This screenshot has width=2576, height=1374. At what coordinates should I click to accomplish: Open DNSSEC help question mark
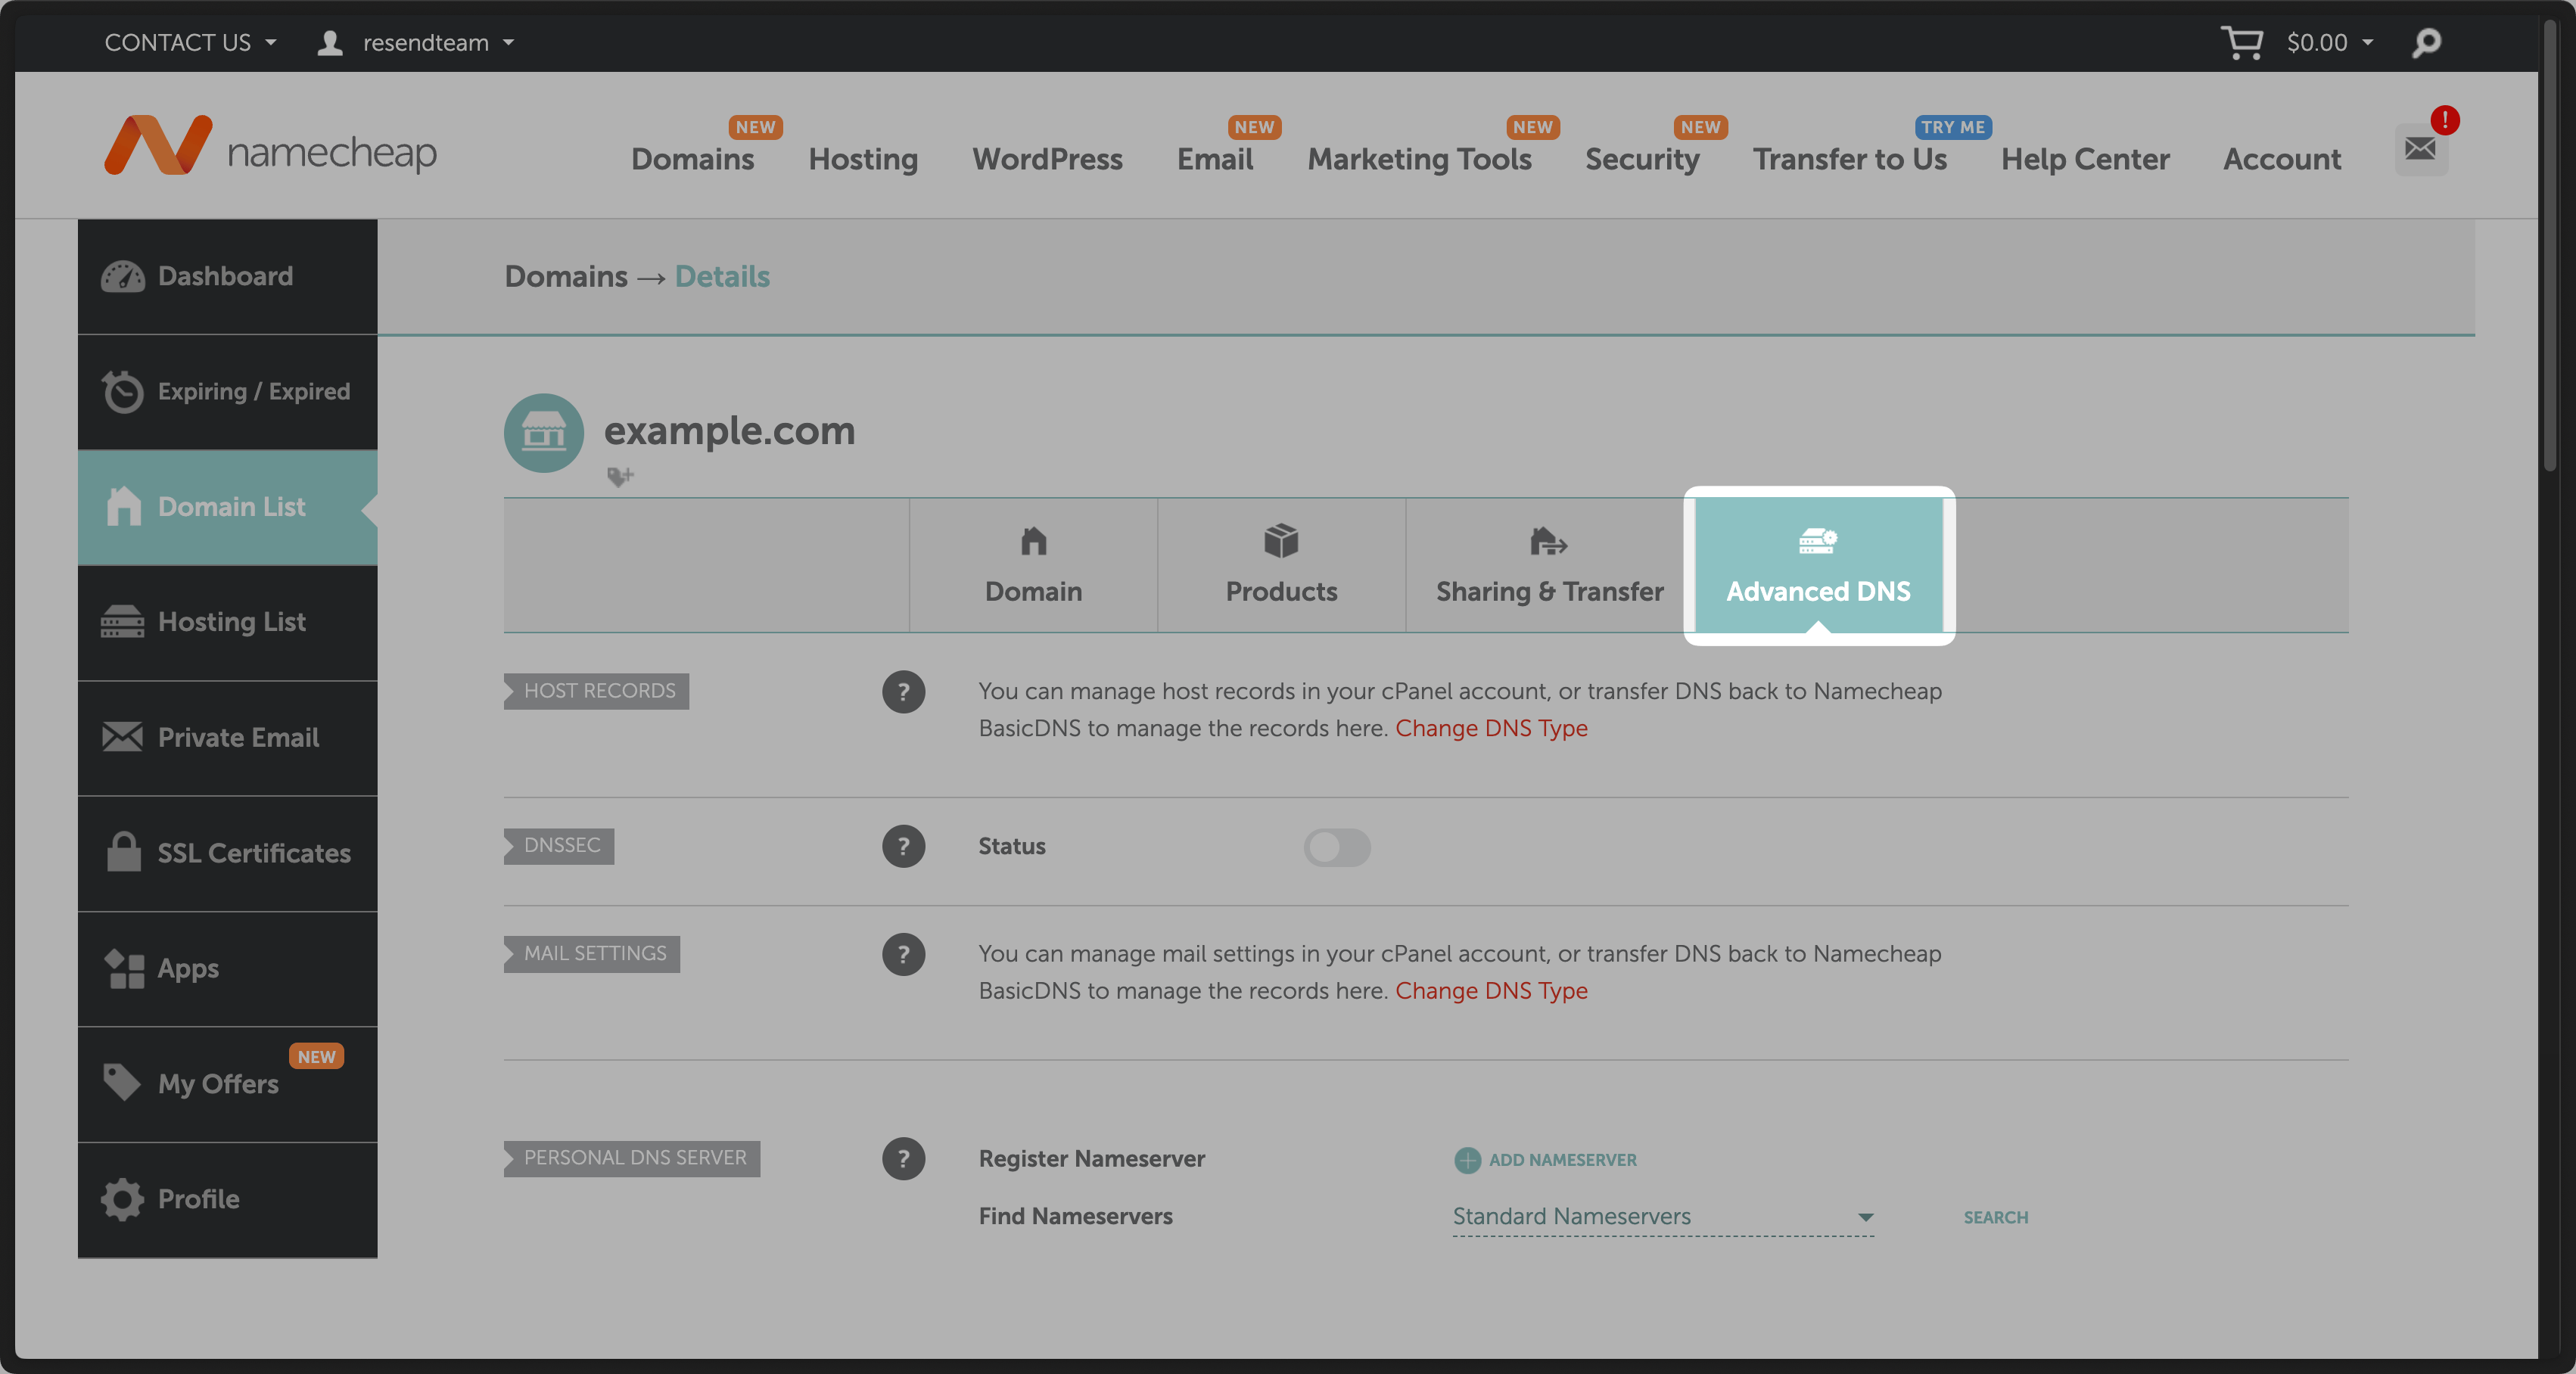[903, 846]
